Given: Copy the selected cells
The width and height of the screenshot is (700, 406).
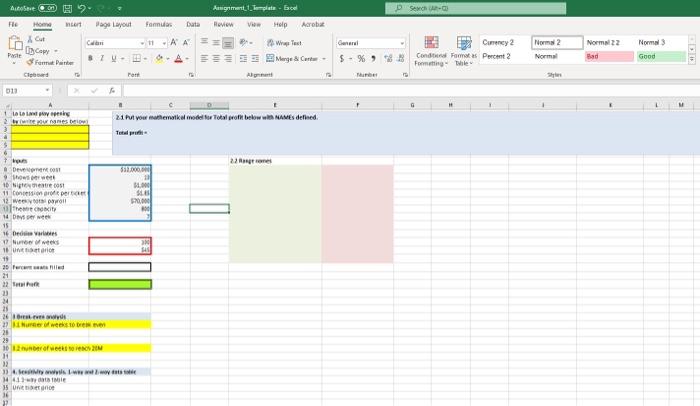Looking at the screenshot, I should (x=38, y=51).
